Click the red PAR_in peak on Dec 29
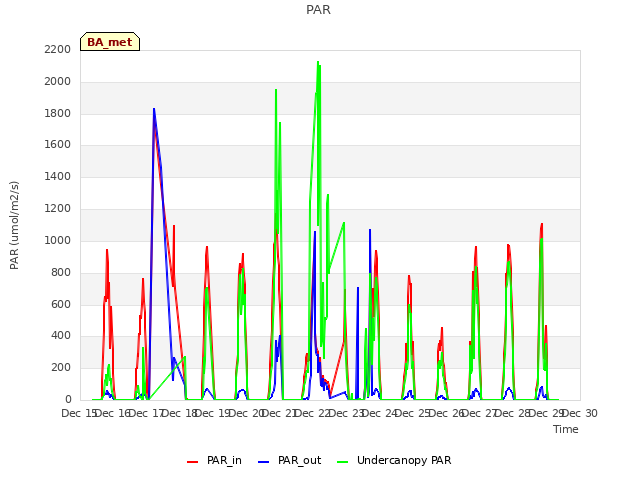 tap(542, 224)
